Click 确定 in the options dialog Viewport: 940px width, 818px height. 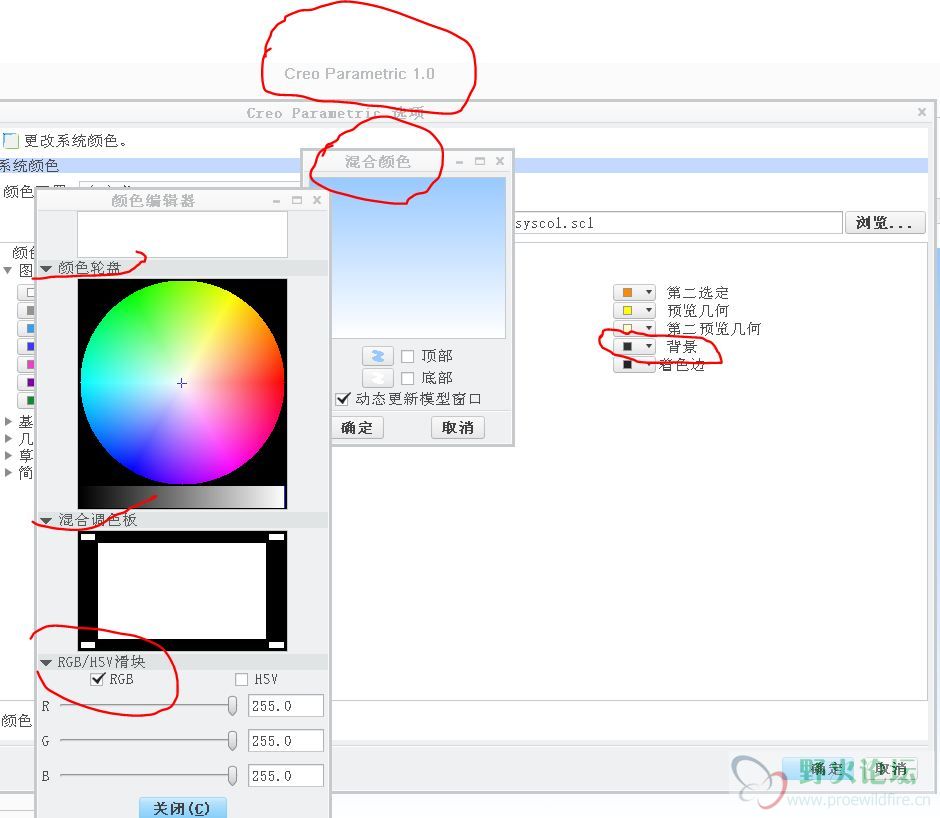tap(827, 769)
